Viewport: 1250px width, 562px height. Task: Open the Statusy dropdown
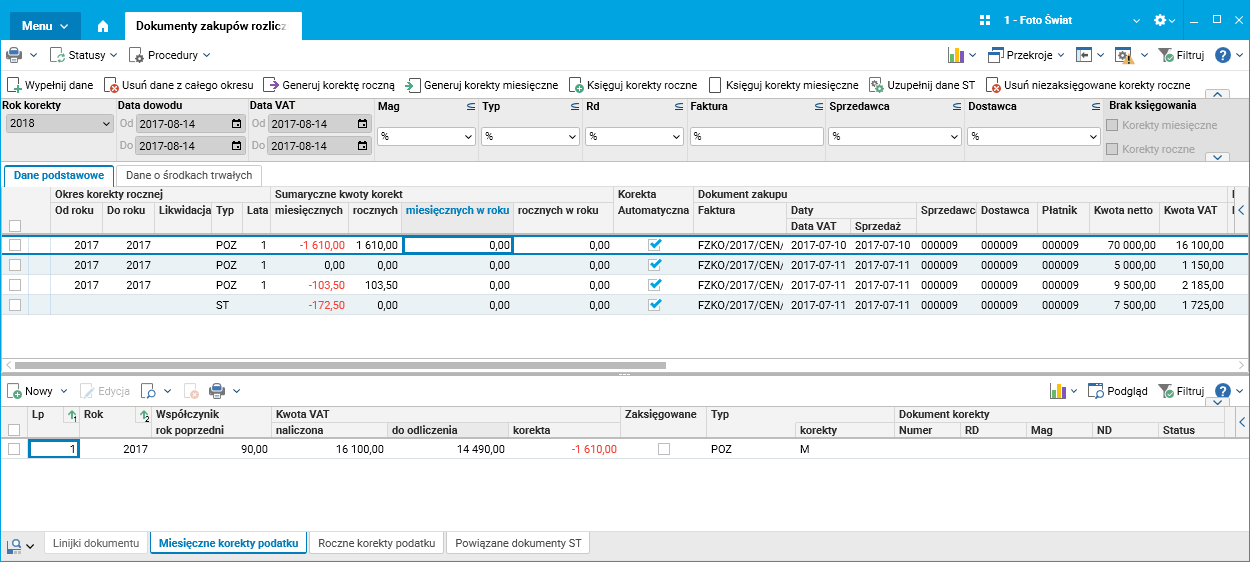84,55
